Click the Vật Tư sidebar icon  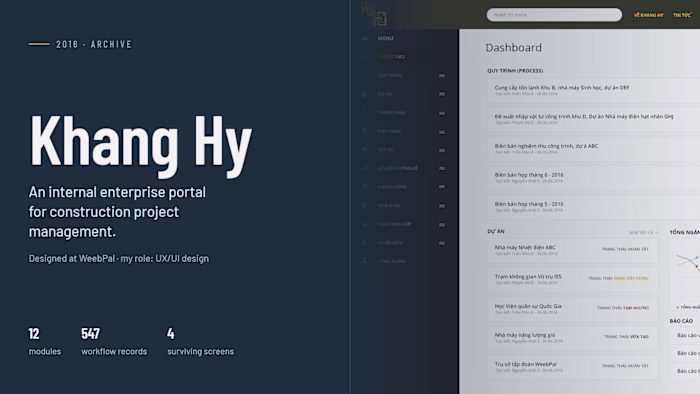(x=364, y=149)
